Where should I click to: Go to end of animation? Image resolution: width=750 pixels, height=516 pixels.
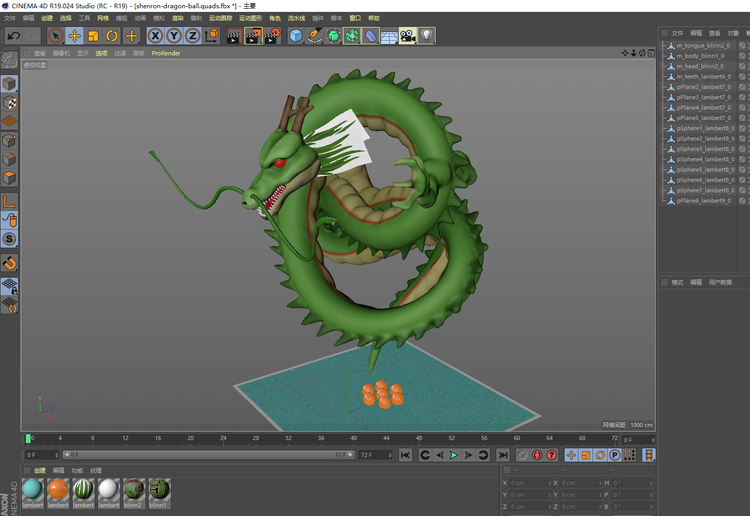(502, 455)
